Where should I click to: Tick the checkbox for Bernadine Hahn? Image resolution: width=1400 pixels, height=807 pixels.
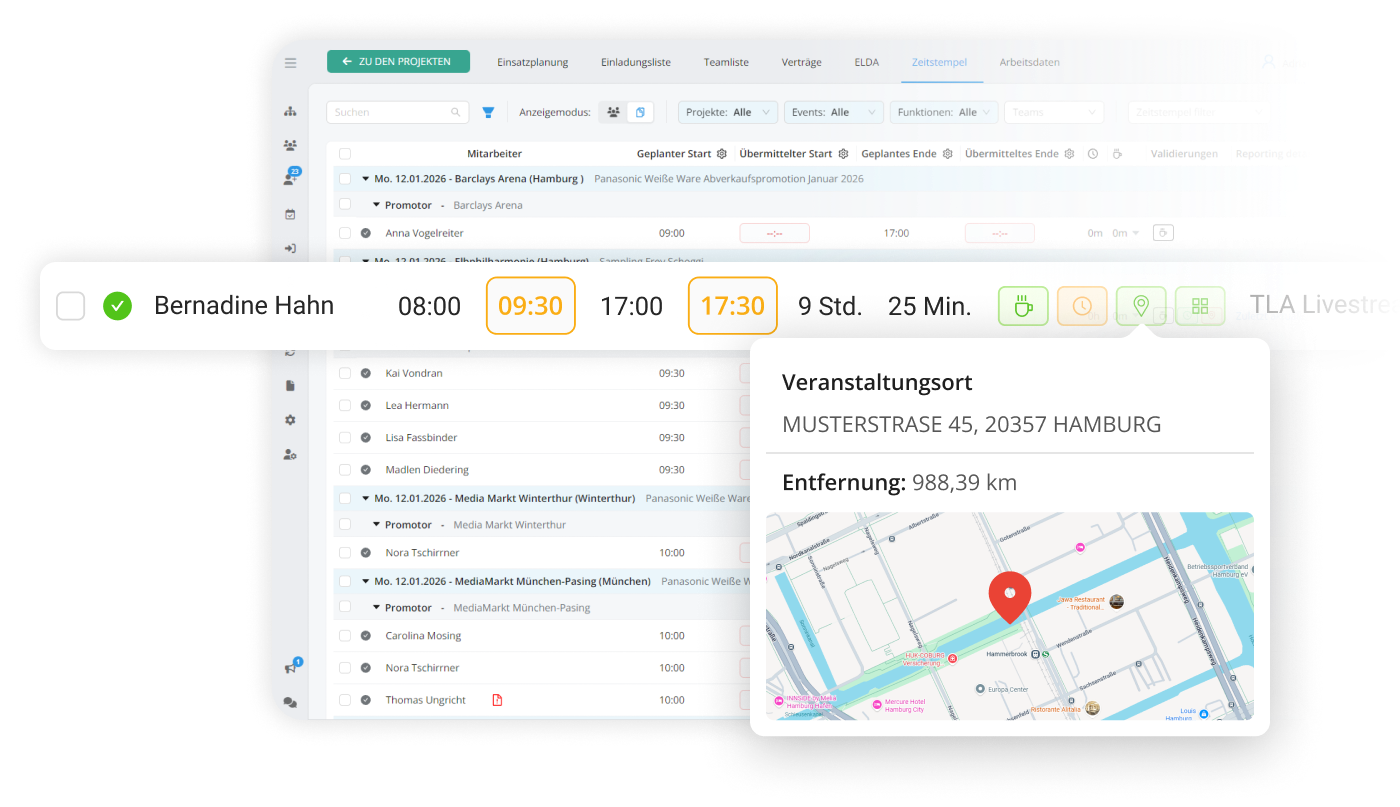70,306
